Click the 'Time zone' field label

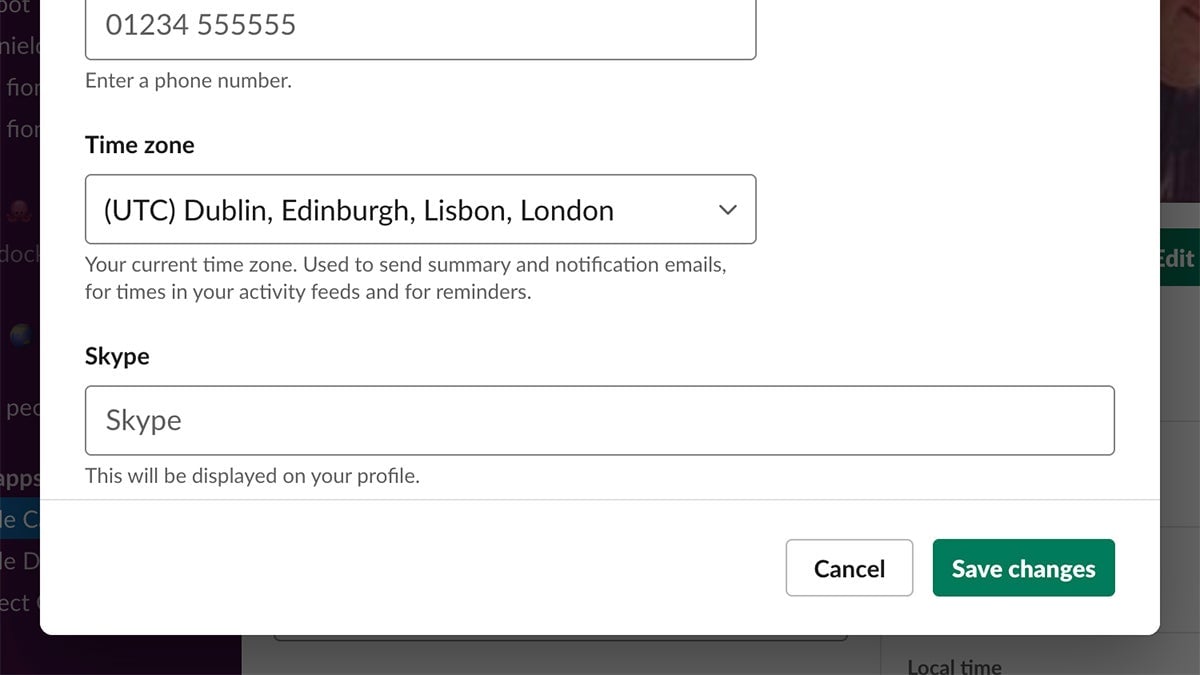[140, 145]
